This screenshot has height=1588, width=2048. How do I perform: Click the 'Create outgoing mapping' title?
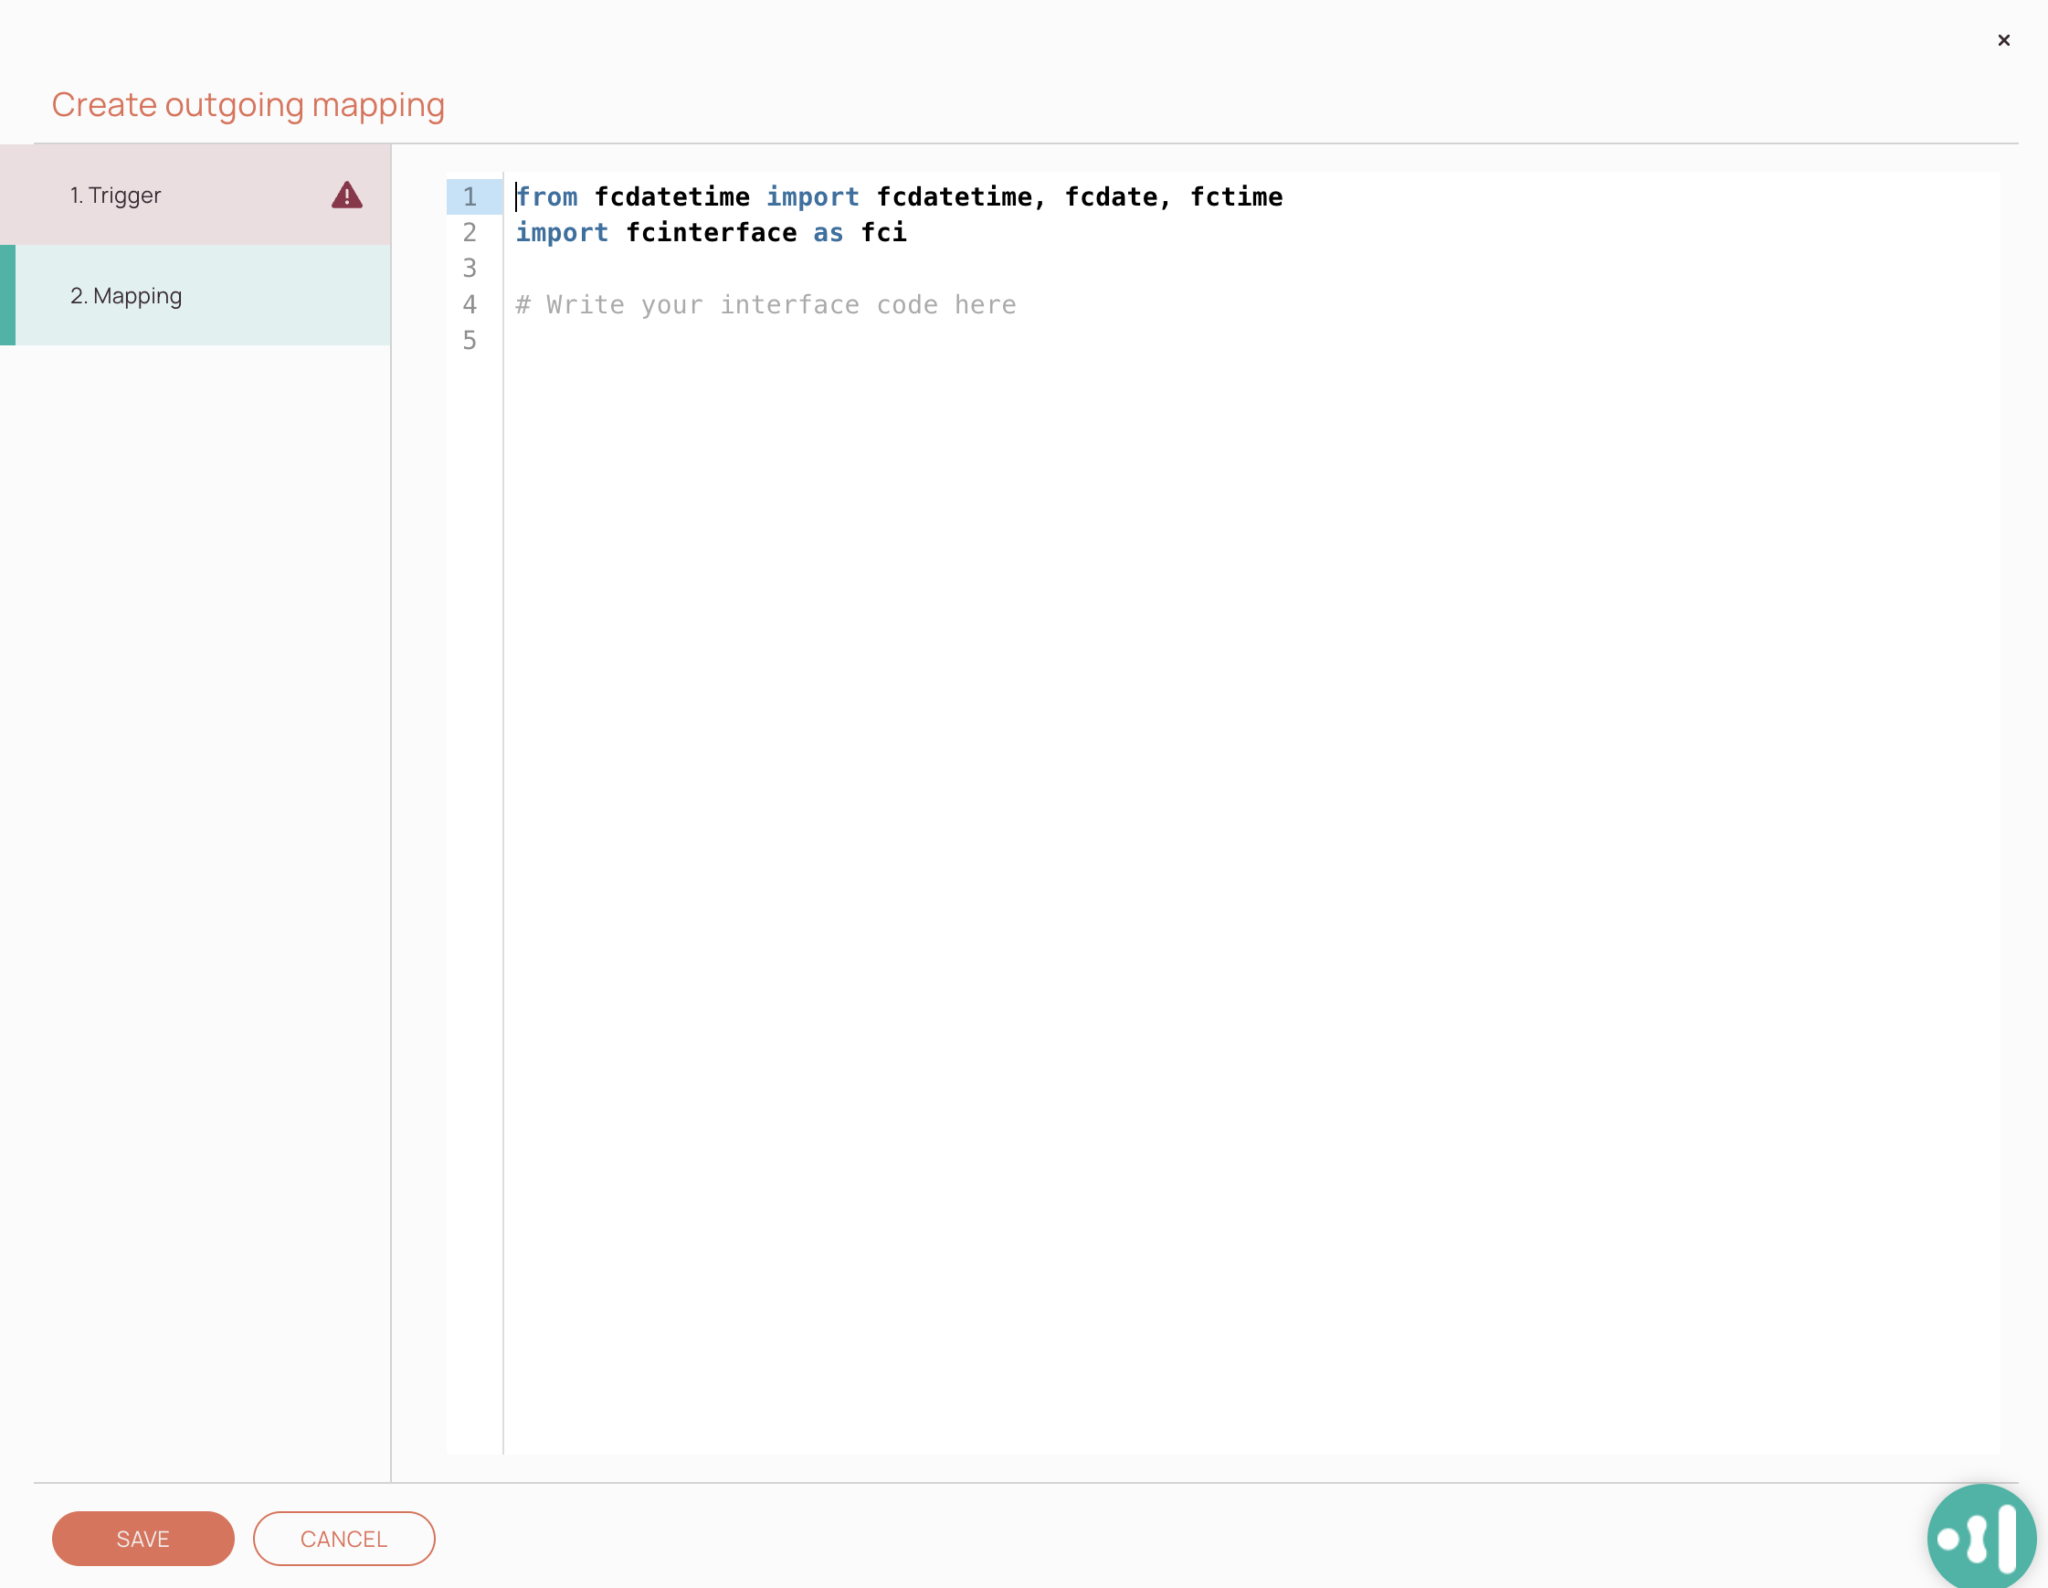(248, 105)
